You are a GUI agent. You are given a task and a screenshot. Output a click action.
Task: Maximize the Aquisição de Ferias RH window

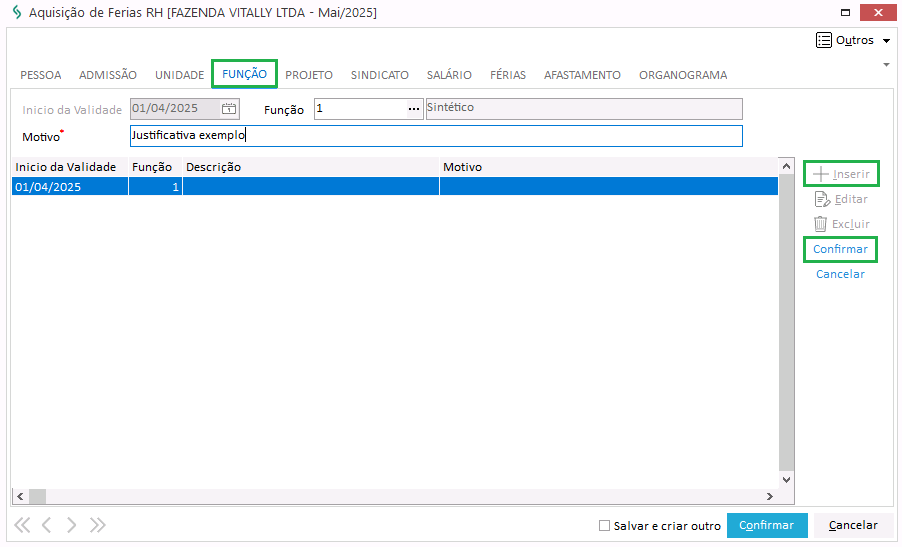pos(845,12)
